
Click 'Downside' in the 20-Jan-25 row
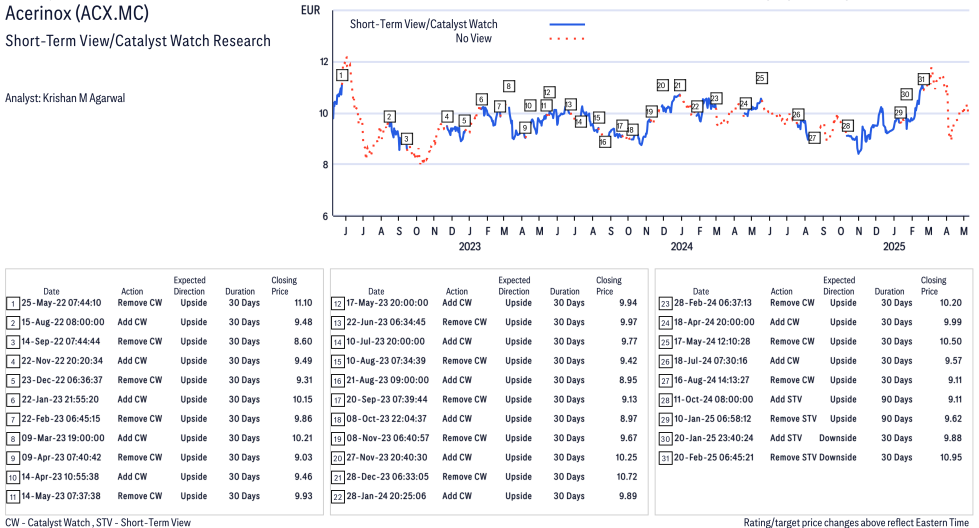(838, 438)
